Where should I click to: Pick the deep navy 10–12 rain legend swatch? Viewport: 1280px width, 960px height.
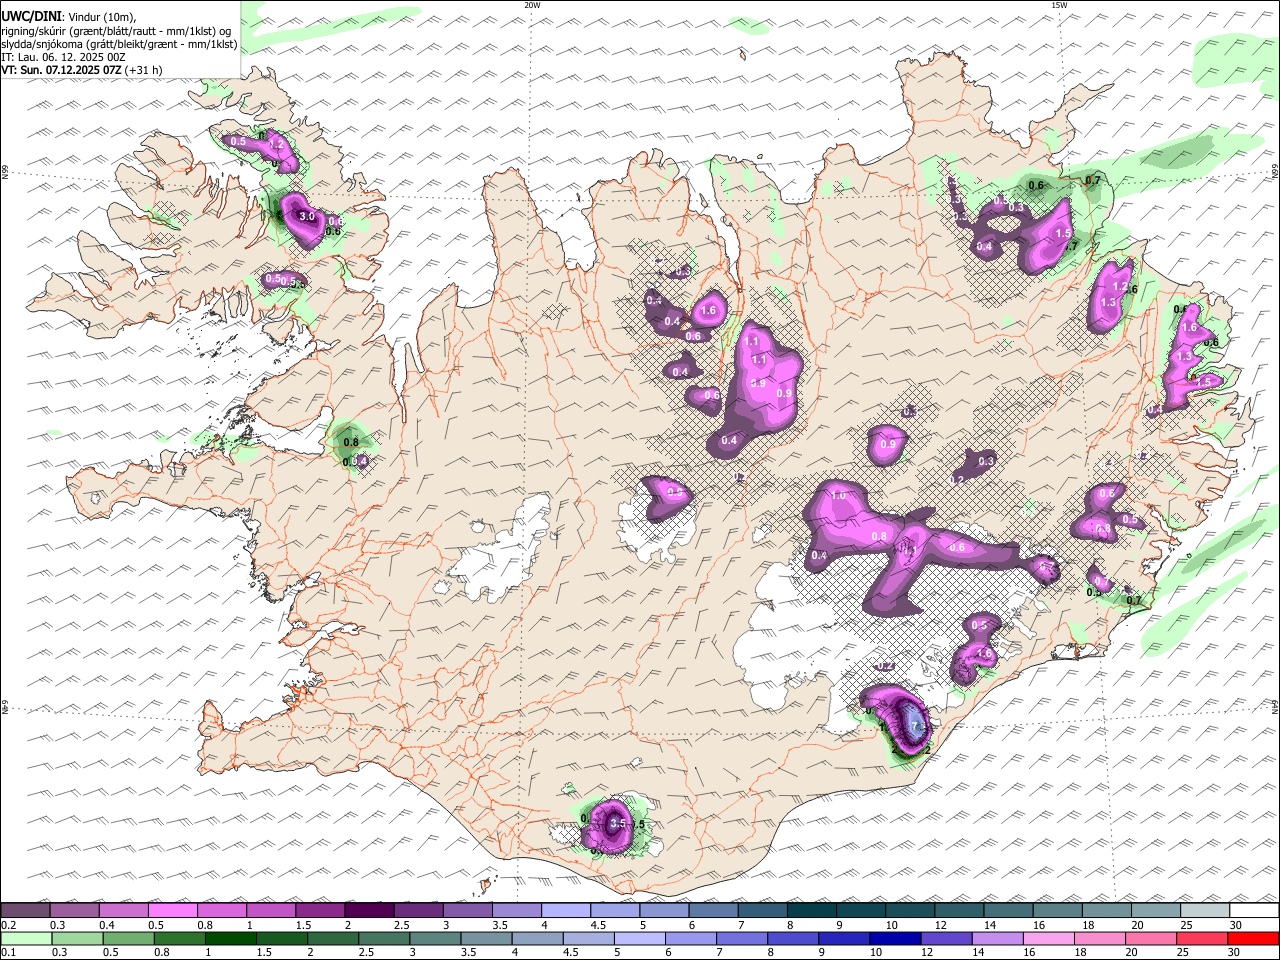(895, 939)
